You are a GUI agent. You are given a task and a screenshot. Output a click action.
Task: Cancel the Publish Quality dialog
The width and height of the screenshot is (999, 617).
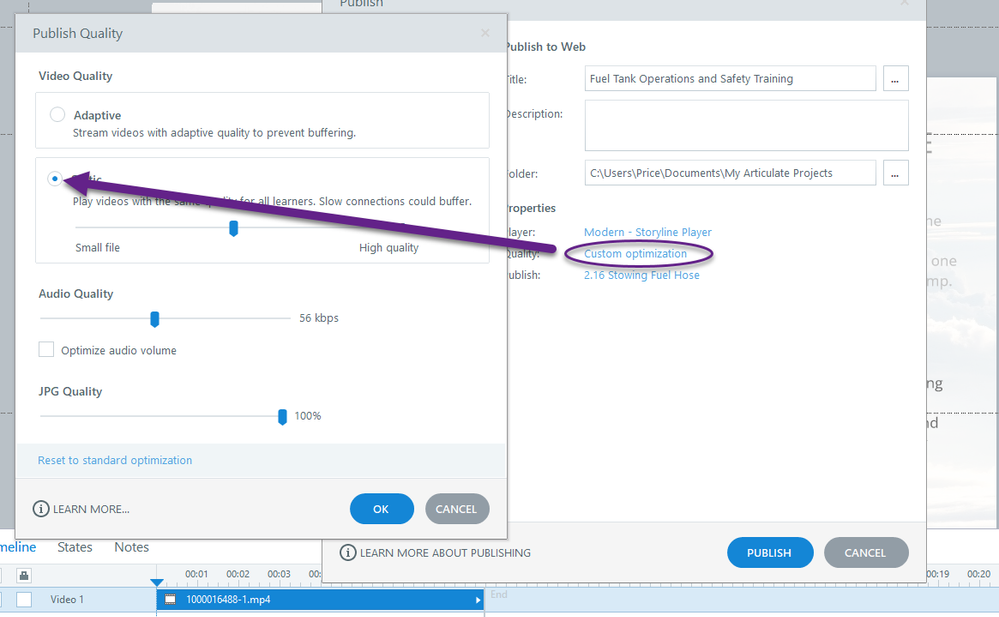click(457, 509)
